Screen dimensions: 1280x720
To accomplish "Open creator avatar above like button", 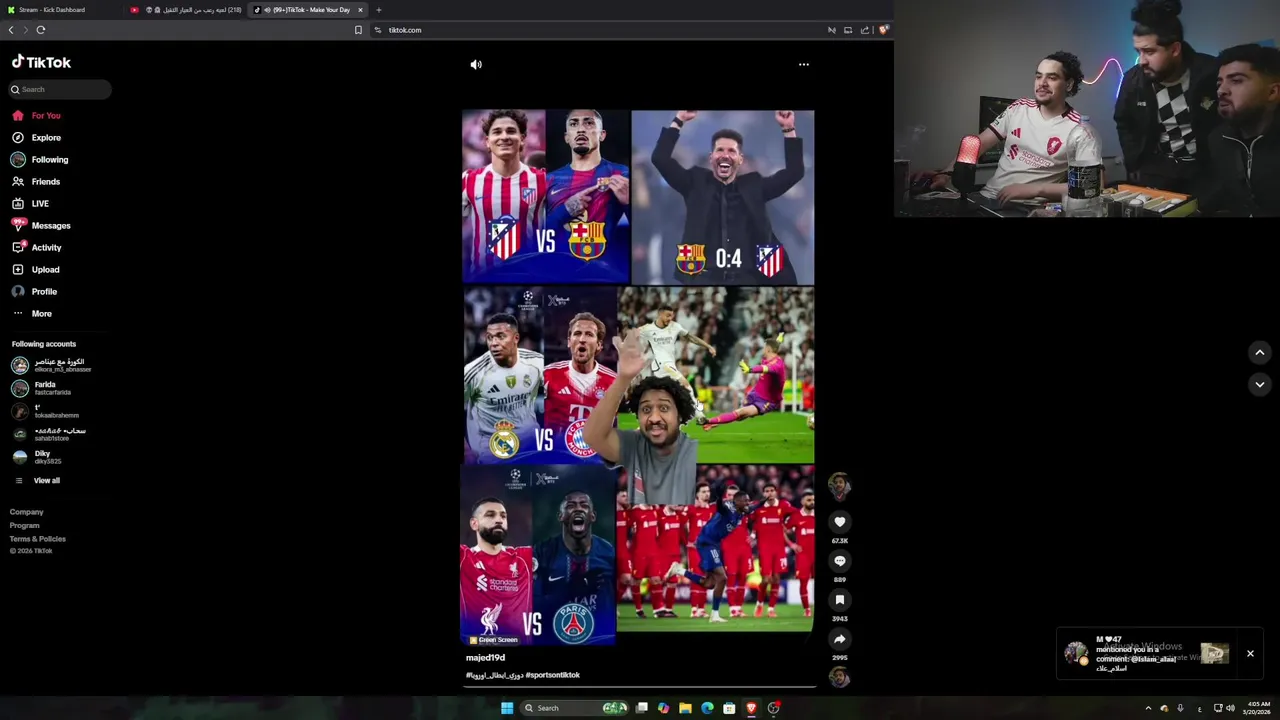I will click(x=839, y=486).
